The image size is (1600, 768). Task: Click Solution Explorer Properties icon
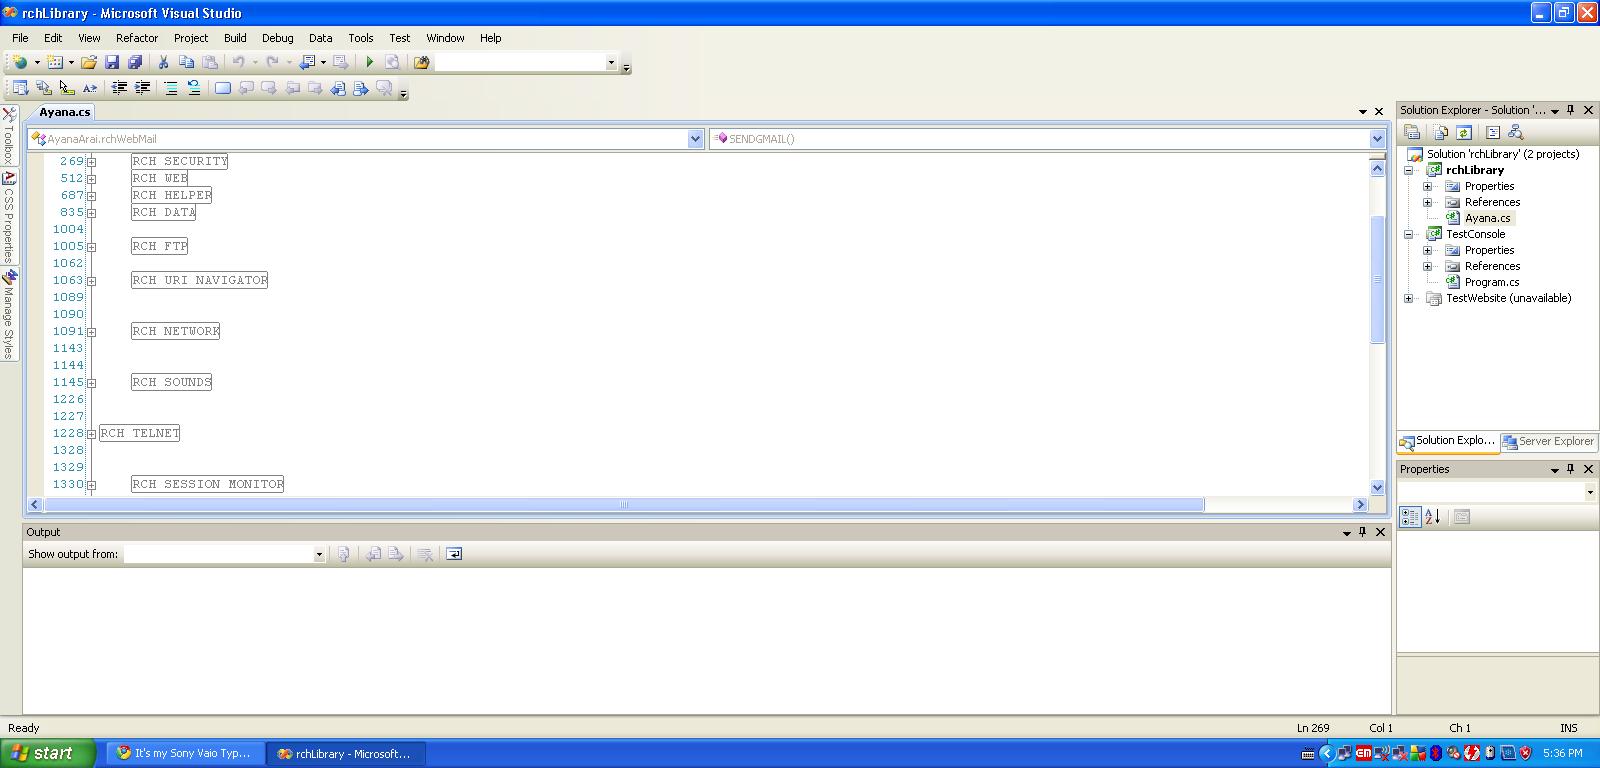pyautogui.click(x=1412, y=132)
